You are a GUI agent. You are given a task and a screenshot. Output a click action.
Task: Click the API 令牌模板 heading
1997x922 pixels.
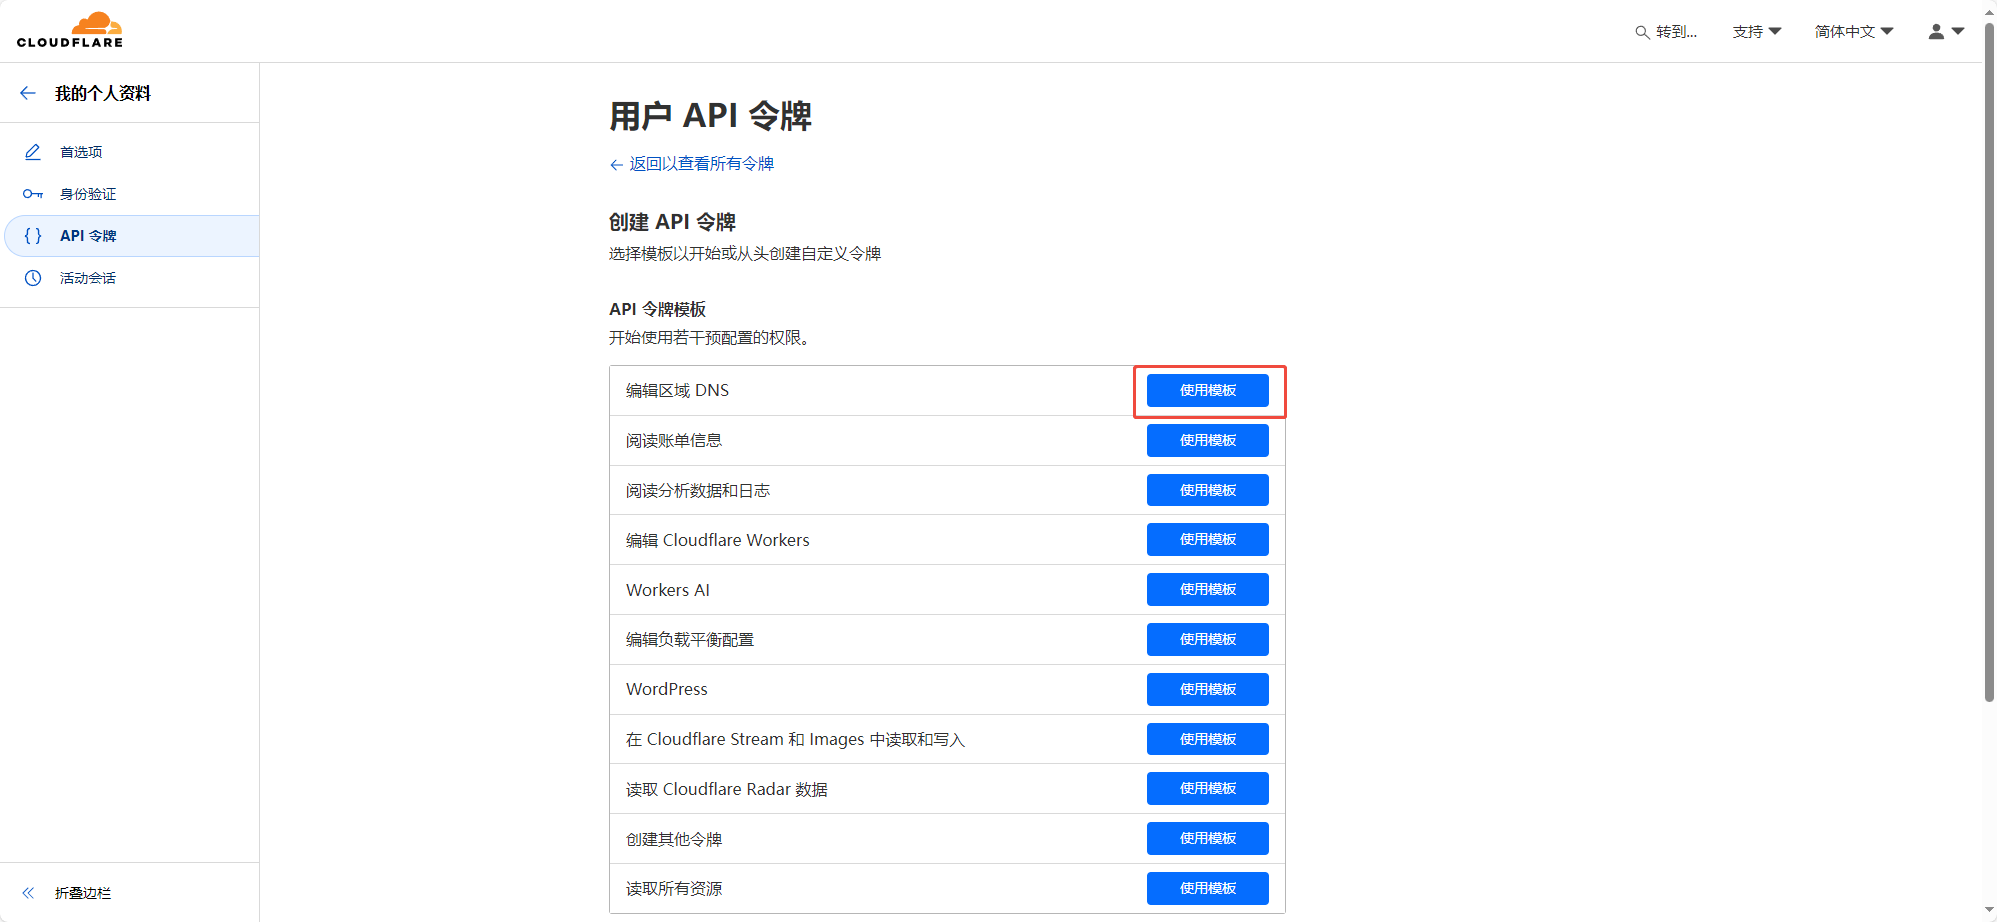point(657,309)
